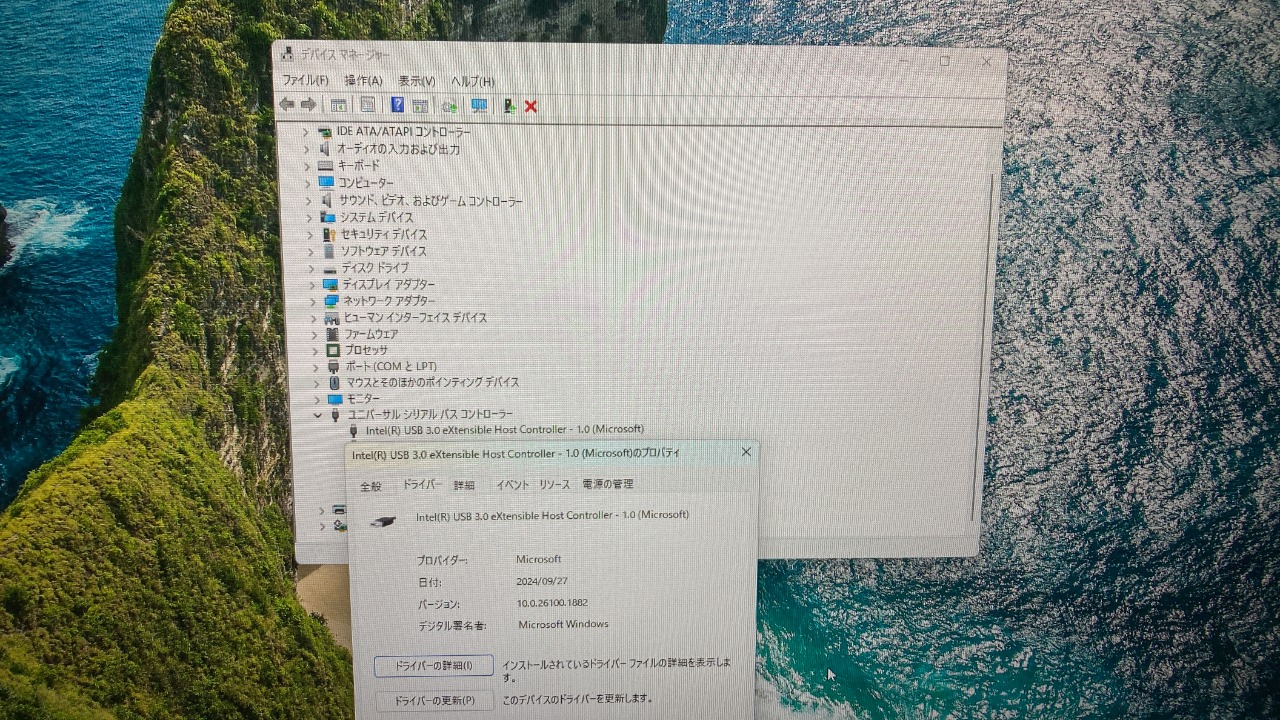This screenshot has height=720, width=1280.
Task: Click the Properties dialog title text
Action: (516, 453)
